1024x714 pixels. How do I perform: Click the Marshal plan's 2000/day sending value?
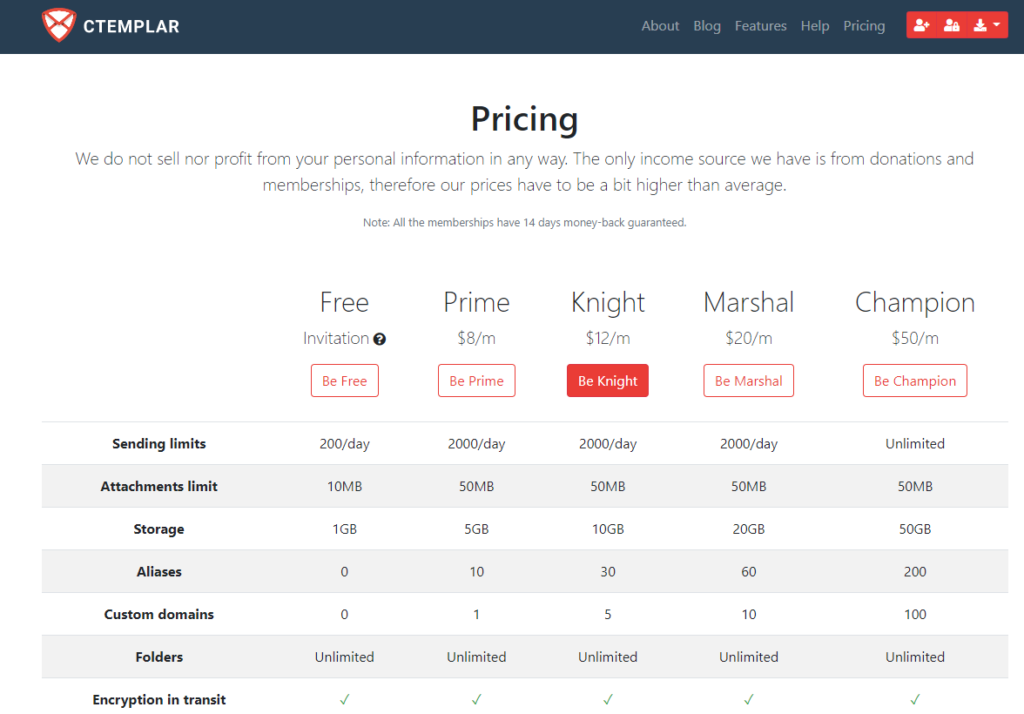[748, 444]
